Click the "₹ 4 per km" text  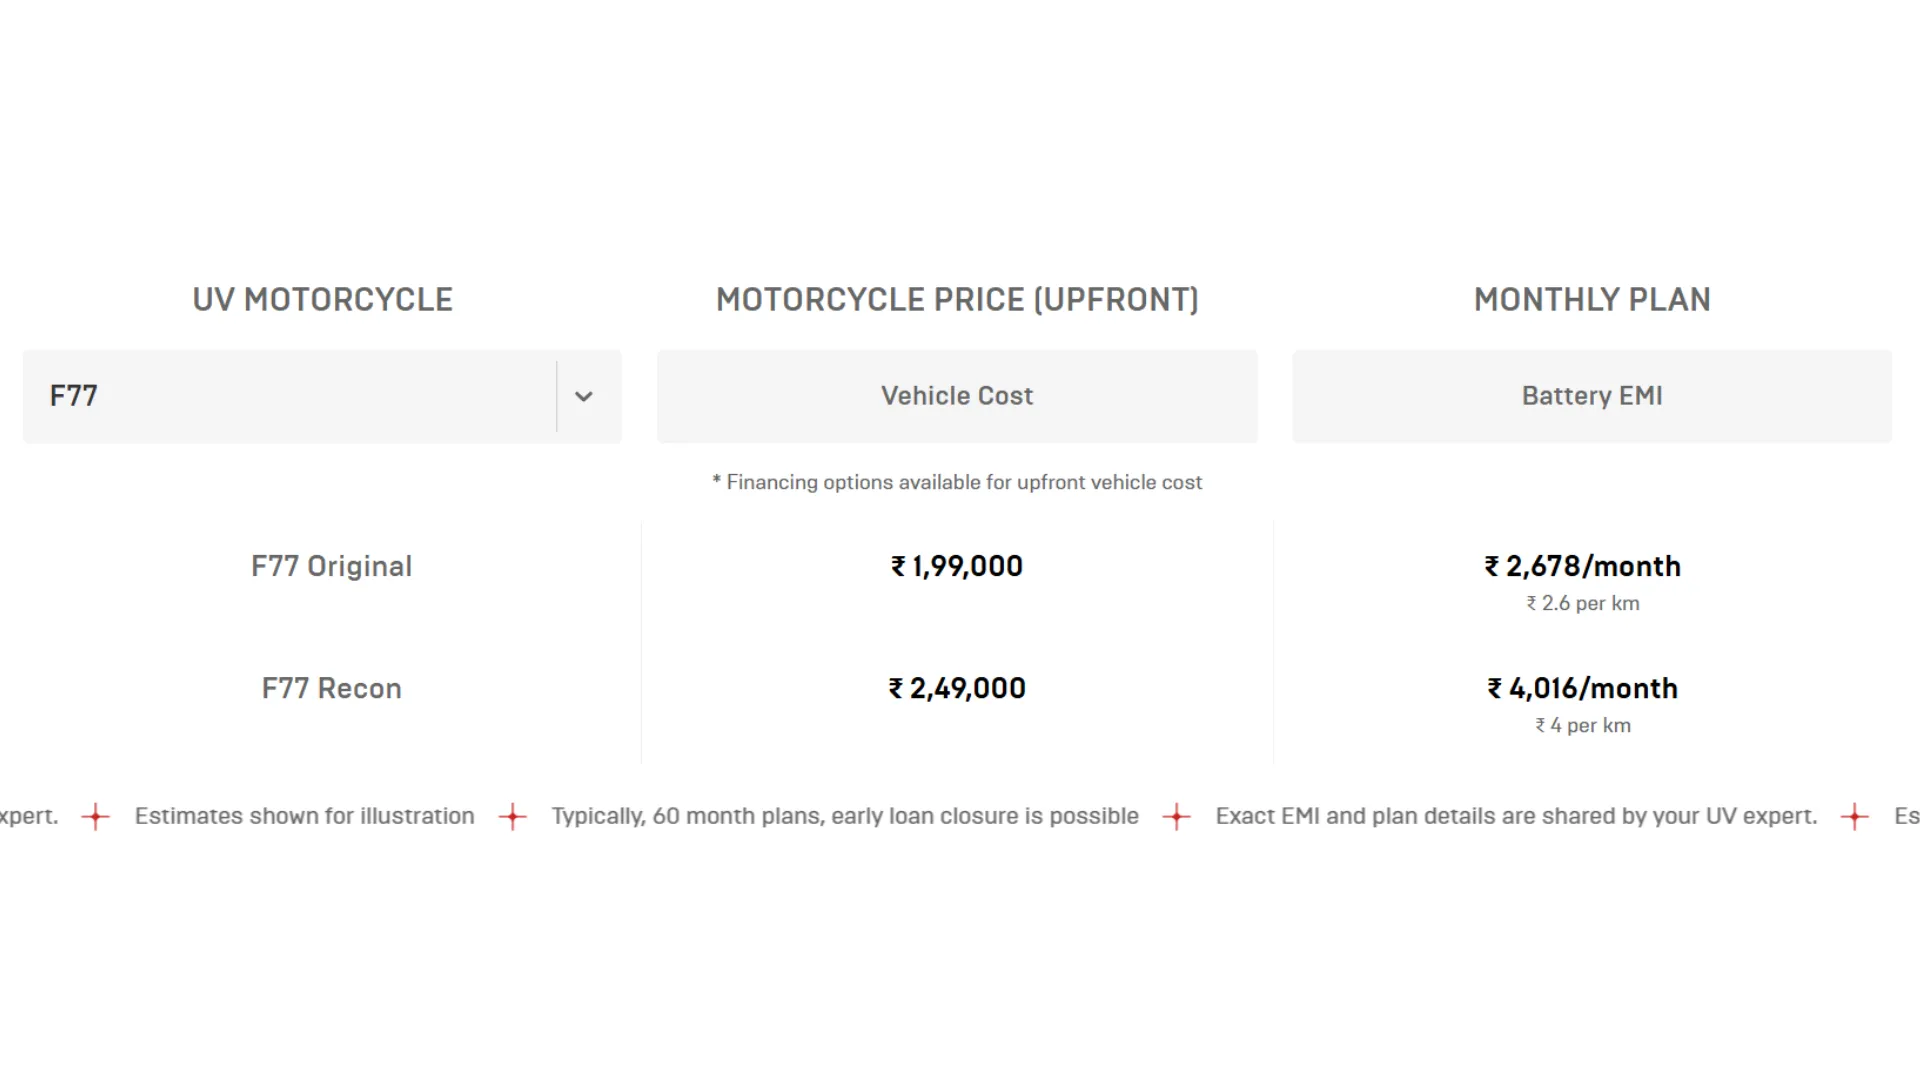click(1583, 726)
